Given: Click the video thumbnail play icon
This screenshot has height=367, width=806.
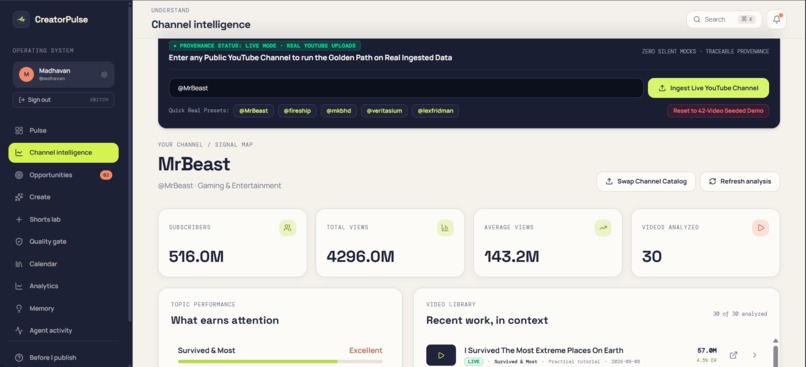Looking at the screenshot, I should pyautogui.click(x=441, y=355).
